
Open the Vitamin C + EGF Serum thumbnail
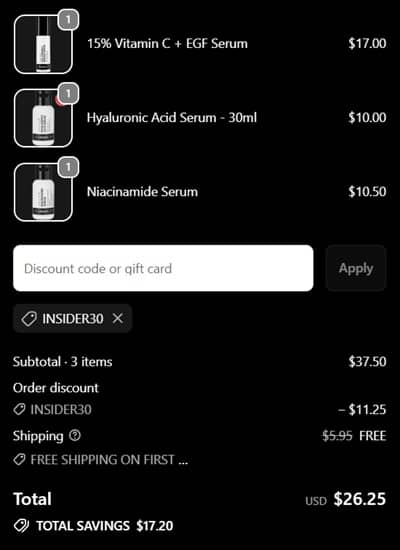coord(43,45)
